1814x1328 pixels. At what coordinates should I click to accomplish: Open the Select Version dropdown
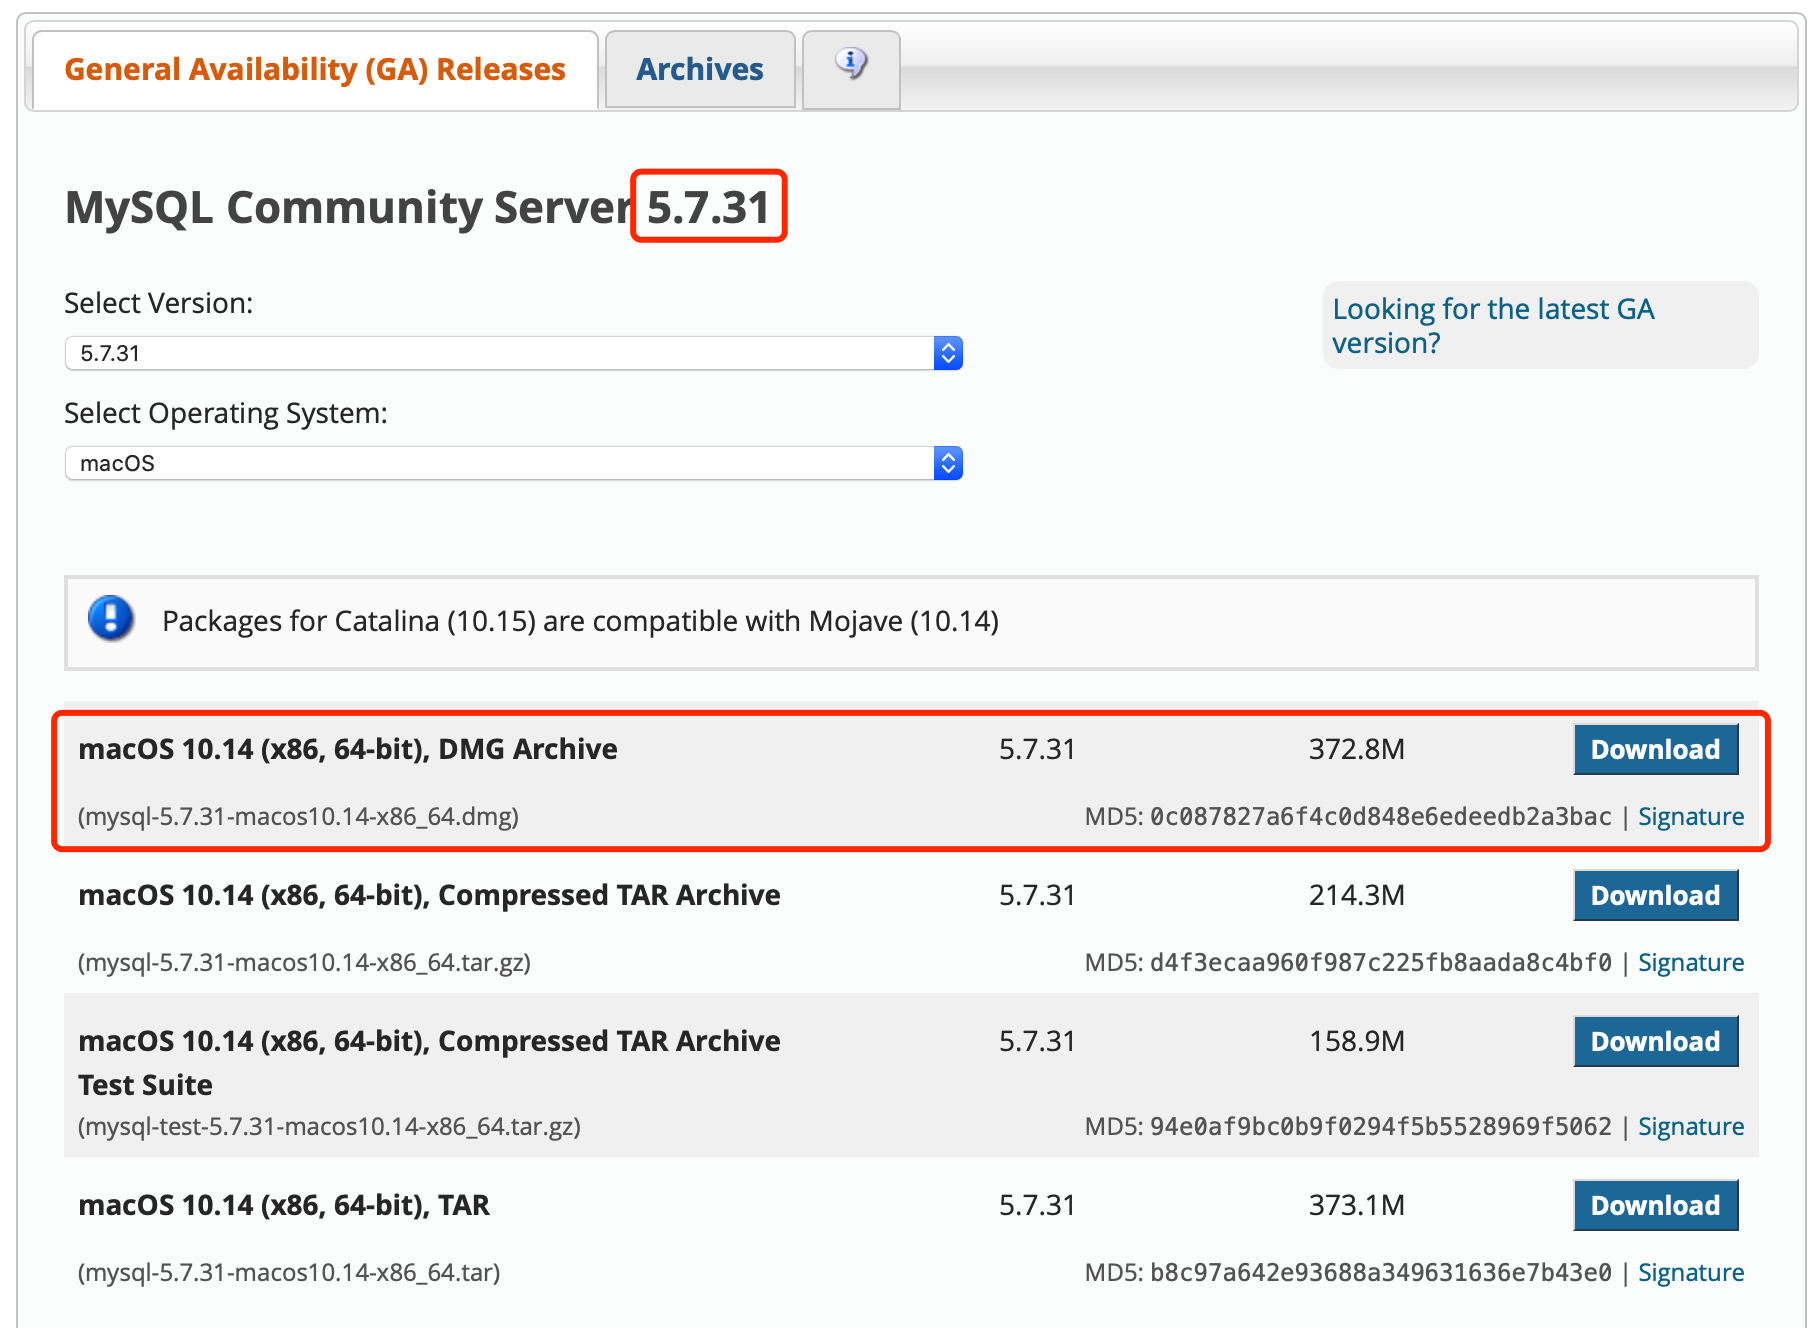[513, 353]
